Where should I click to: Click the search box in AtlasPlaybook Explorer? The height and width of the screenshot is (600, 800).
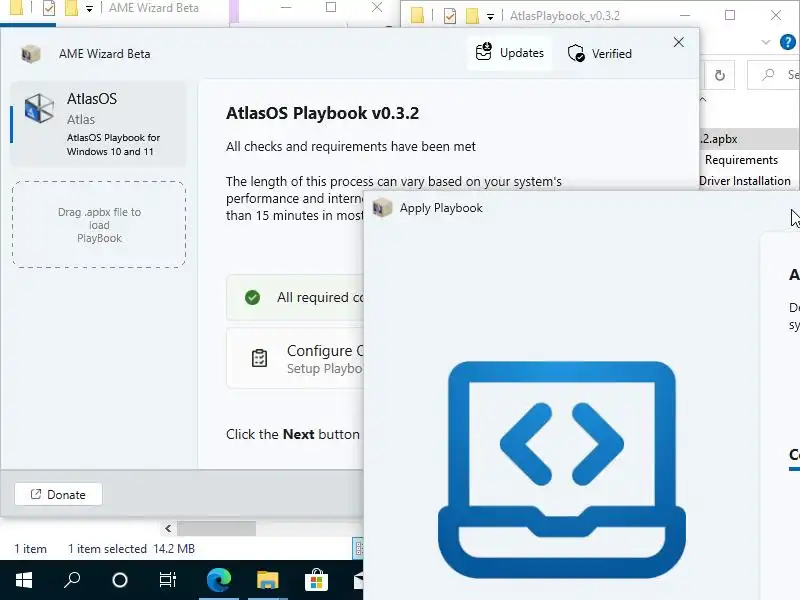pyautogui.click(x=773, y=76)
